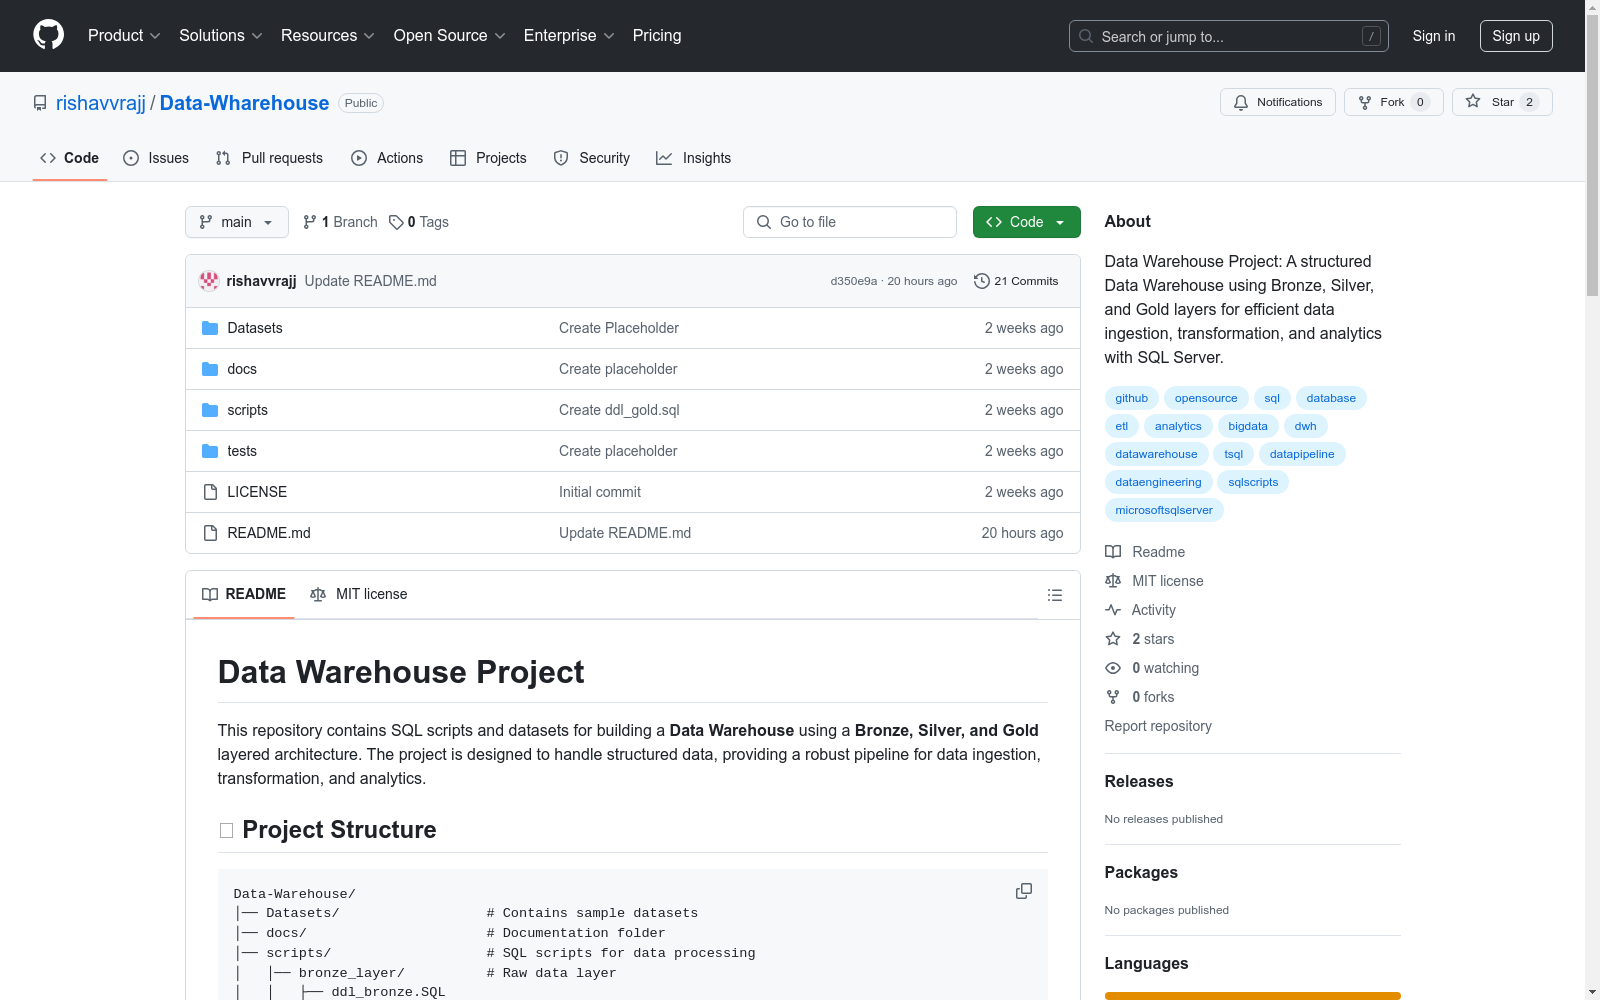Open the d350e9a commit hash link

[854, 281]
